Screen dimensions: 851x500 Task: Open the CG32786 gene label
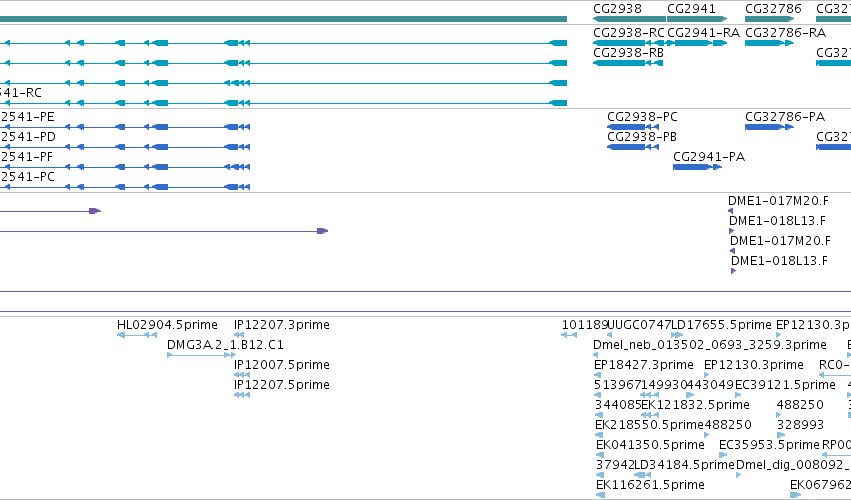(773, 9)
